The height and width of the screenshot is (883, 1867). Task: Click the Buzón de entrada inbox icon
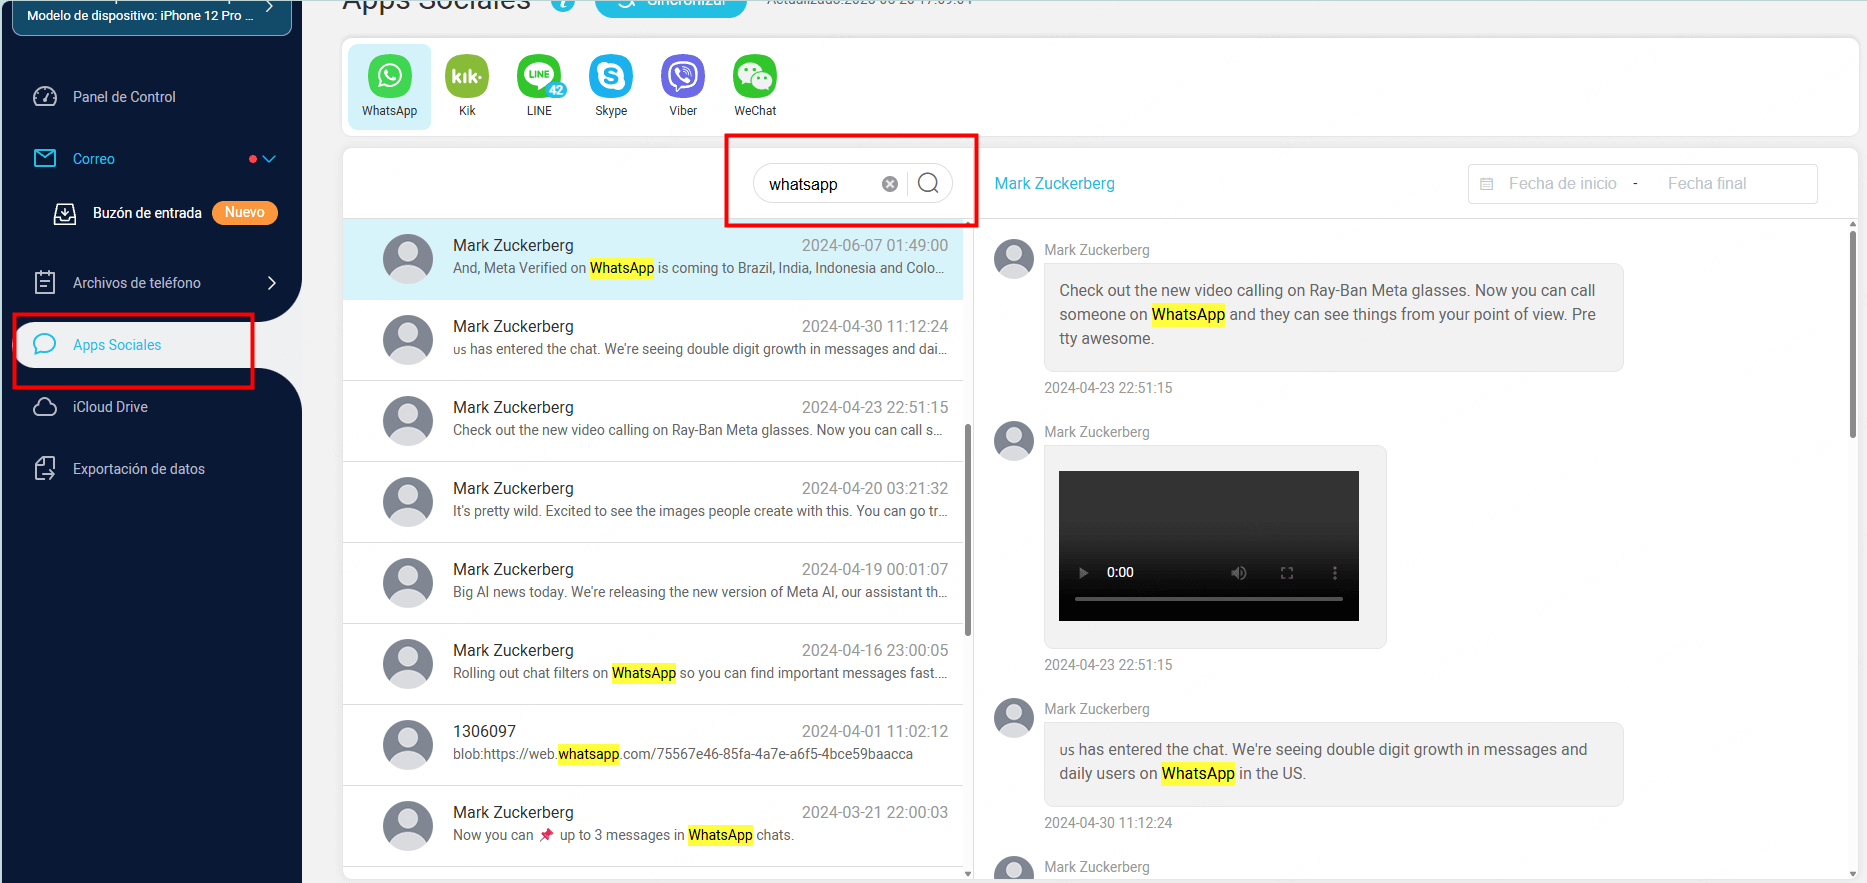tap(65, 213)
